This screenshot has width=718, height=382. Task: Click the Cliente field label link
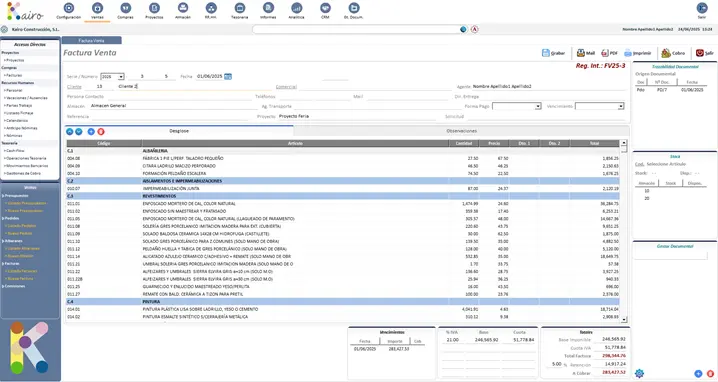(x=74, y=87)
